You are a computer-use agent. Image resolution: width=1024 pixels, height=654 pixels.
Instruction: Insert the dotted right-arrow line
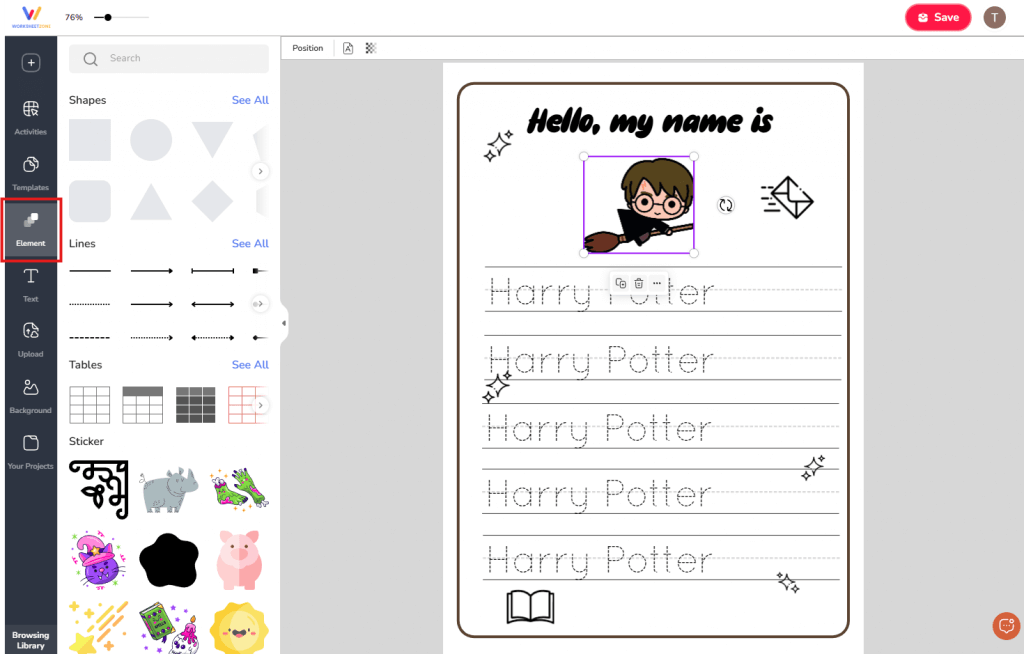coord(152,338)
